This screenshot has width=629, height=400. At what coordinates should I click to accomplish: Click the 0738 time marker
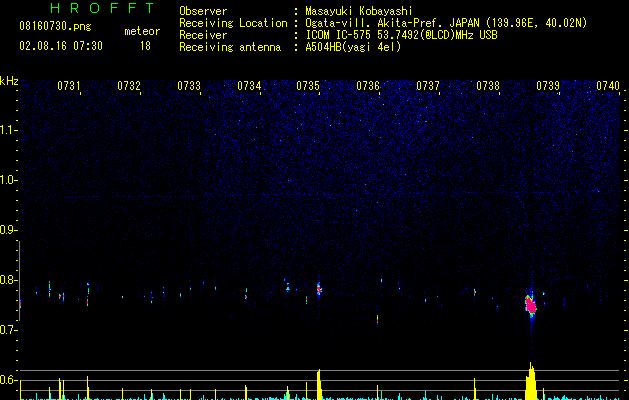pos(488,86)
